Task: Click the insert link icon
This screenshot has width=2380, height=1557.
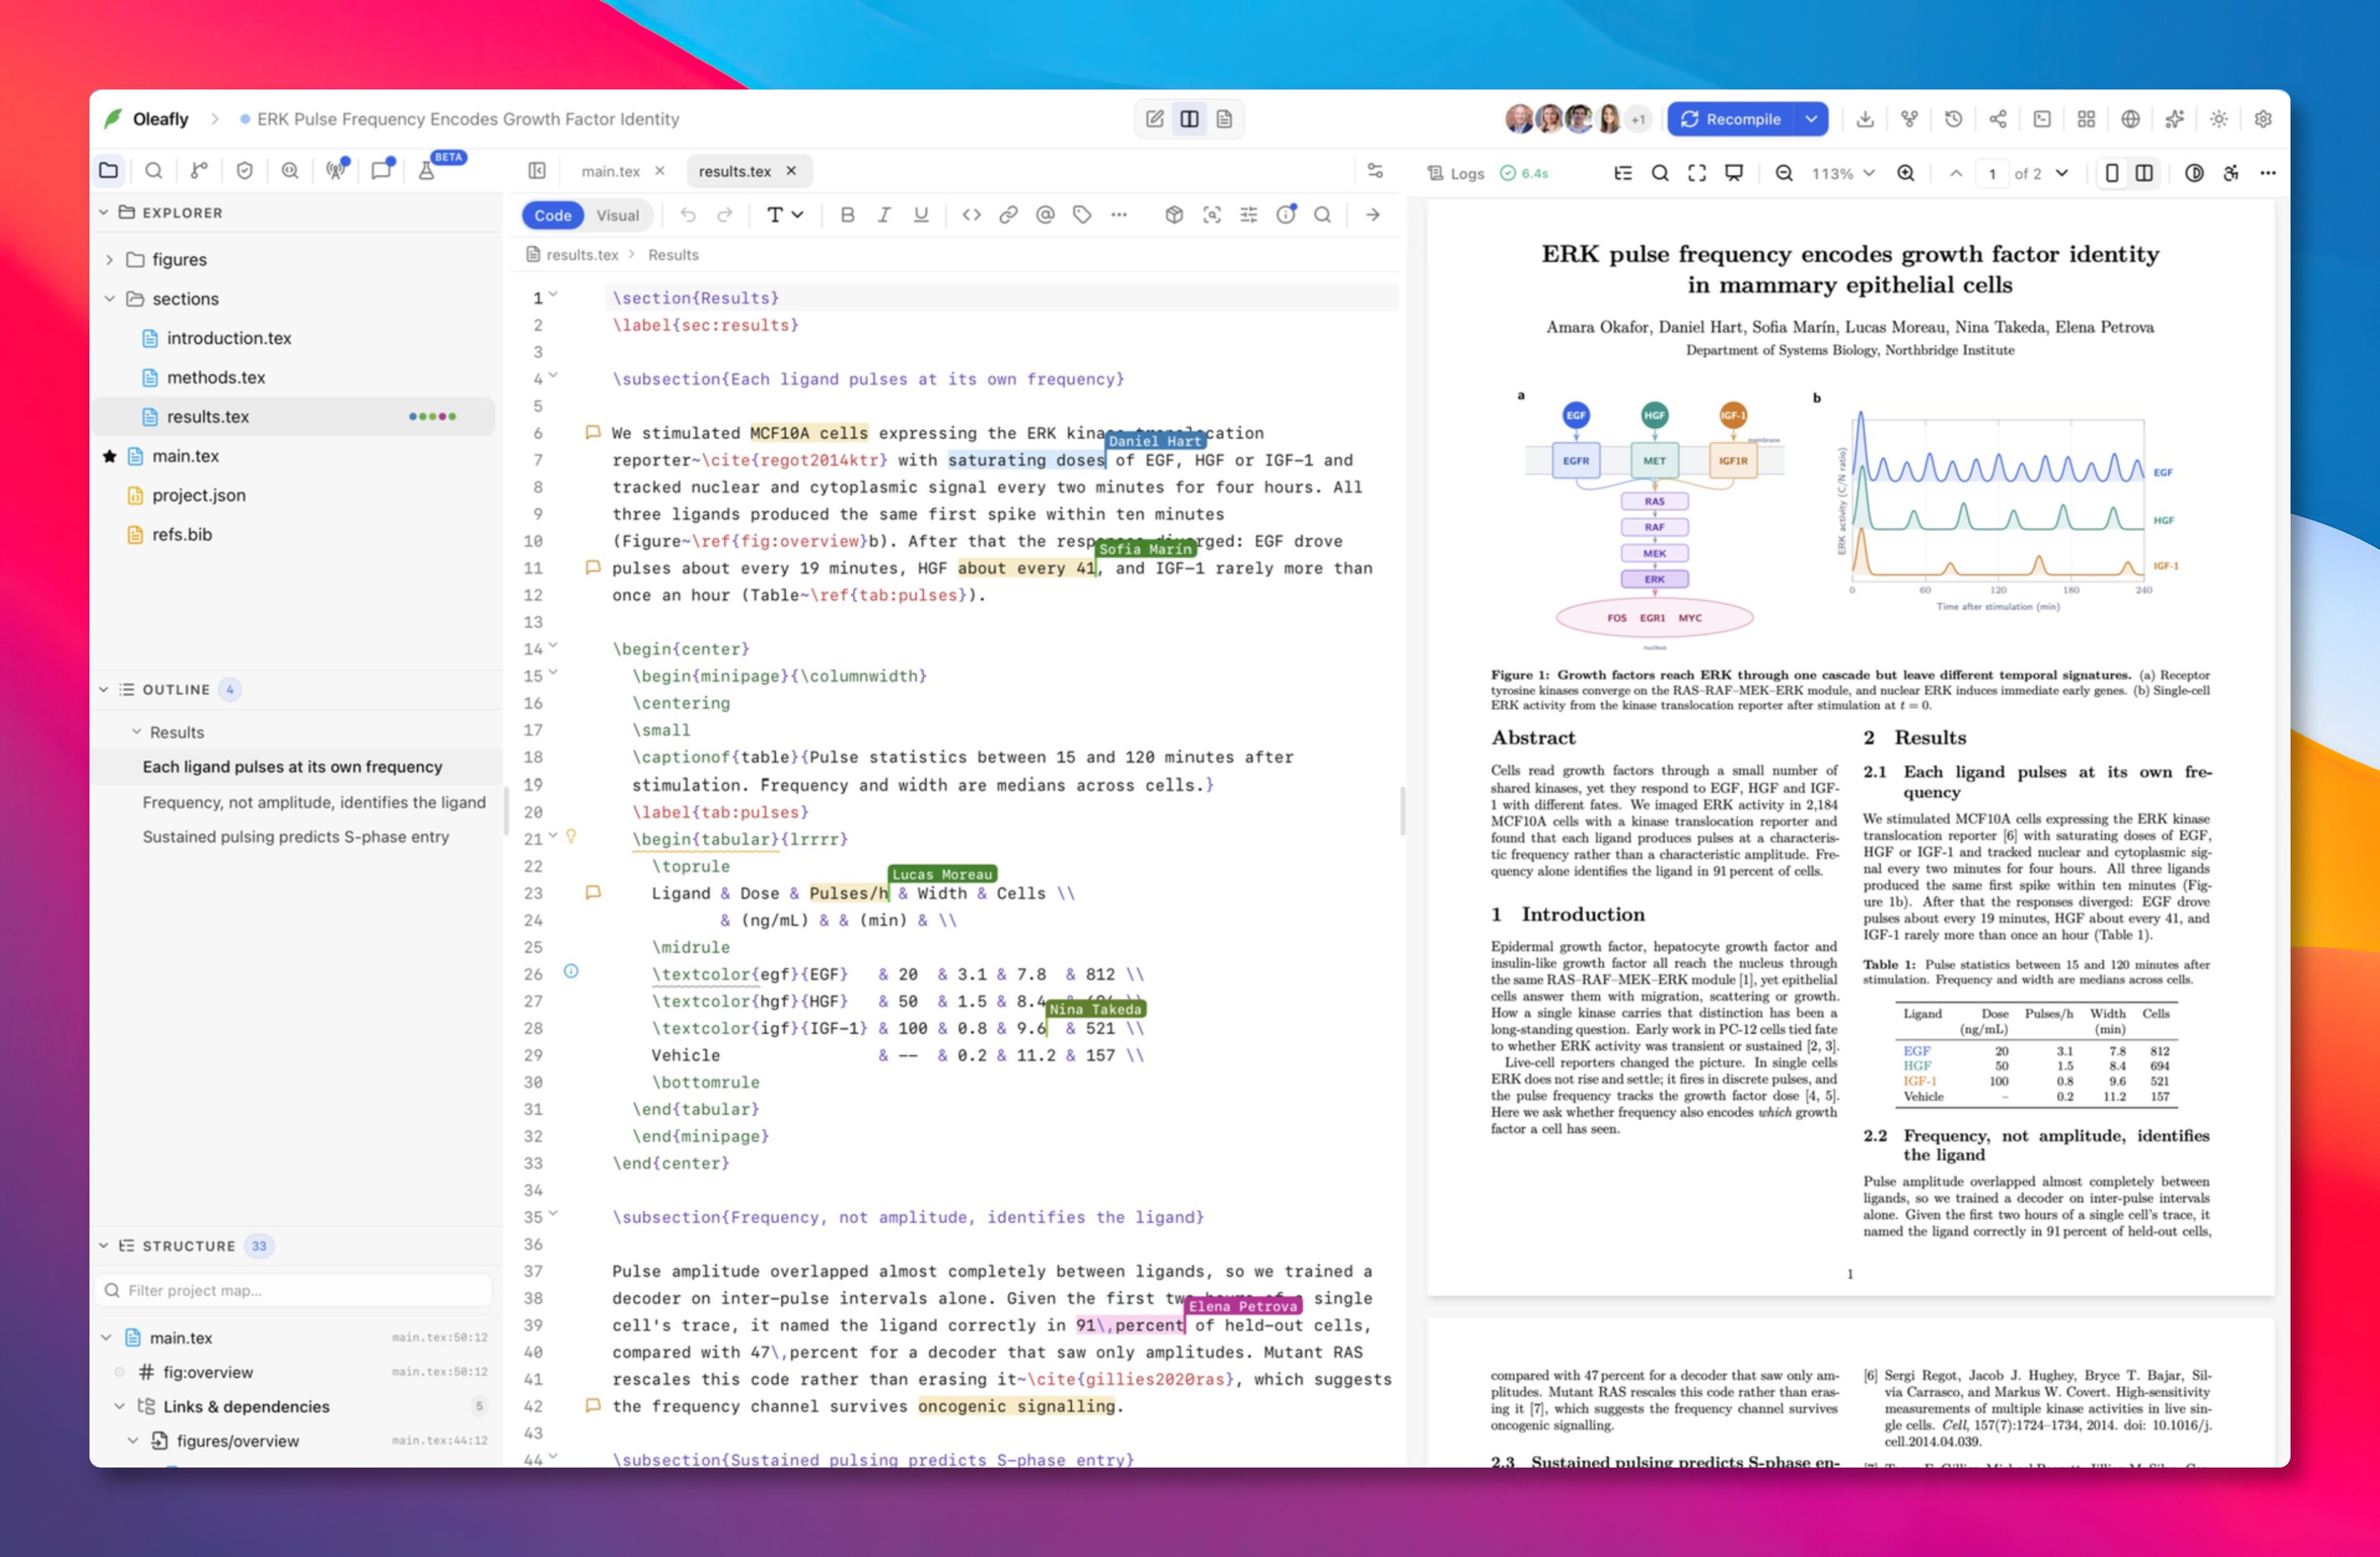Action: pyautogui.click(x=1008, y=215)
